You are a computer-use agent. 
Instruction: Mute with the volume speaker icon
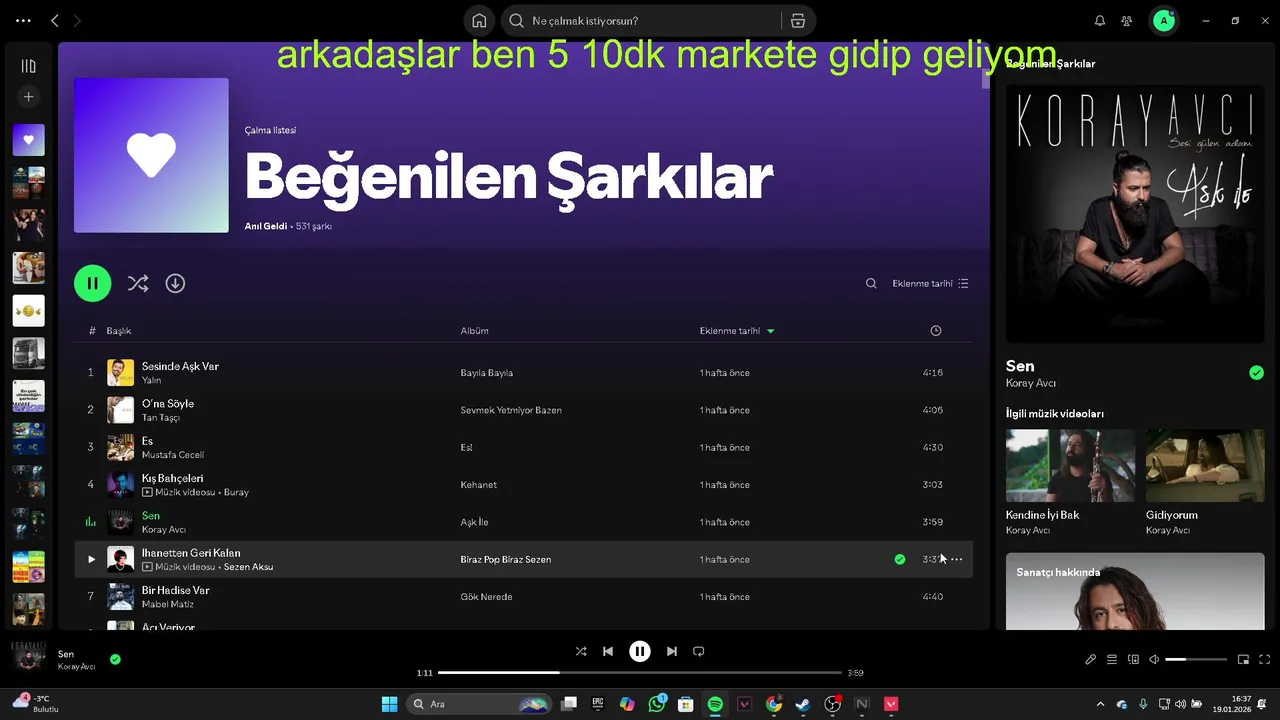[x=1154, y=659]
